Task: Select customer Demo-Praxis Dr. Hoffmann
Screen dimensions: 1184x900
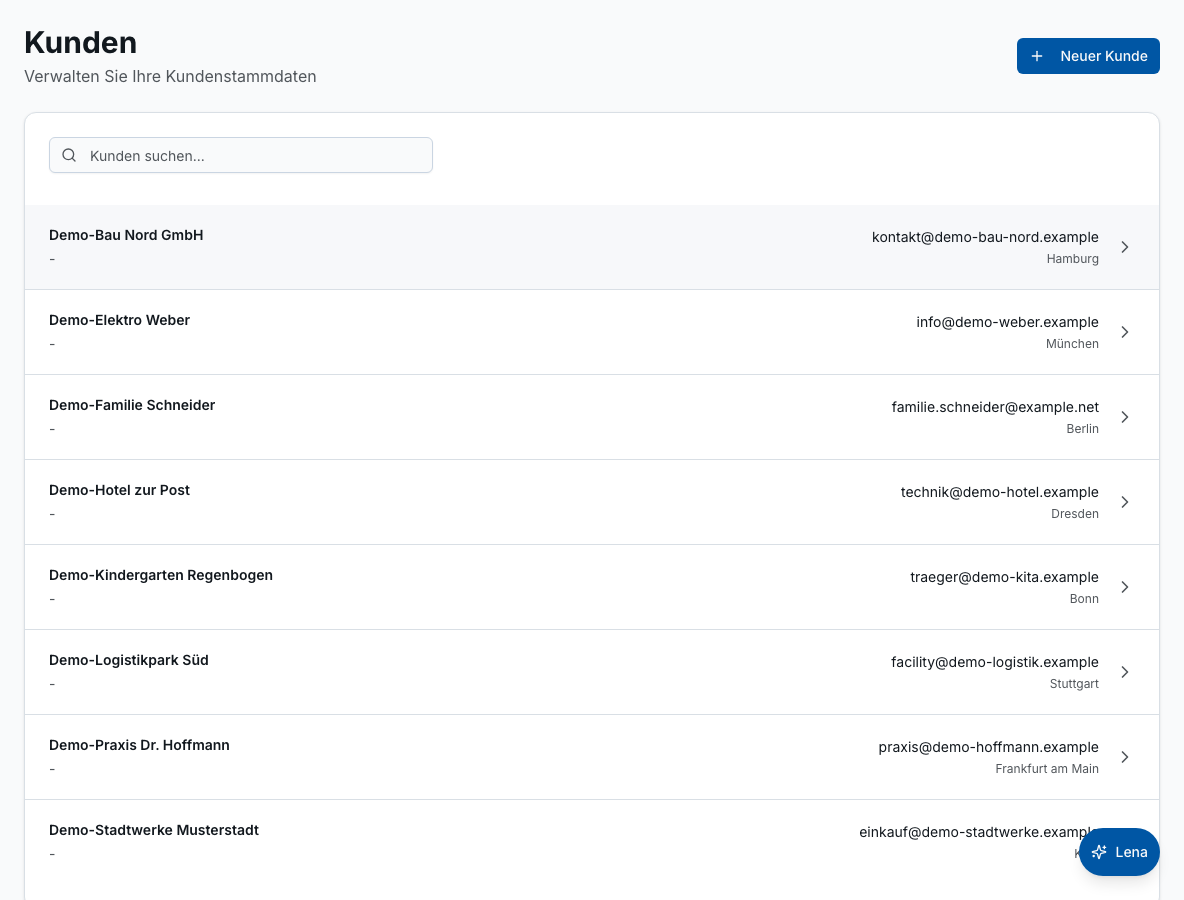Action: 591,757
